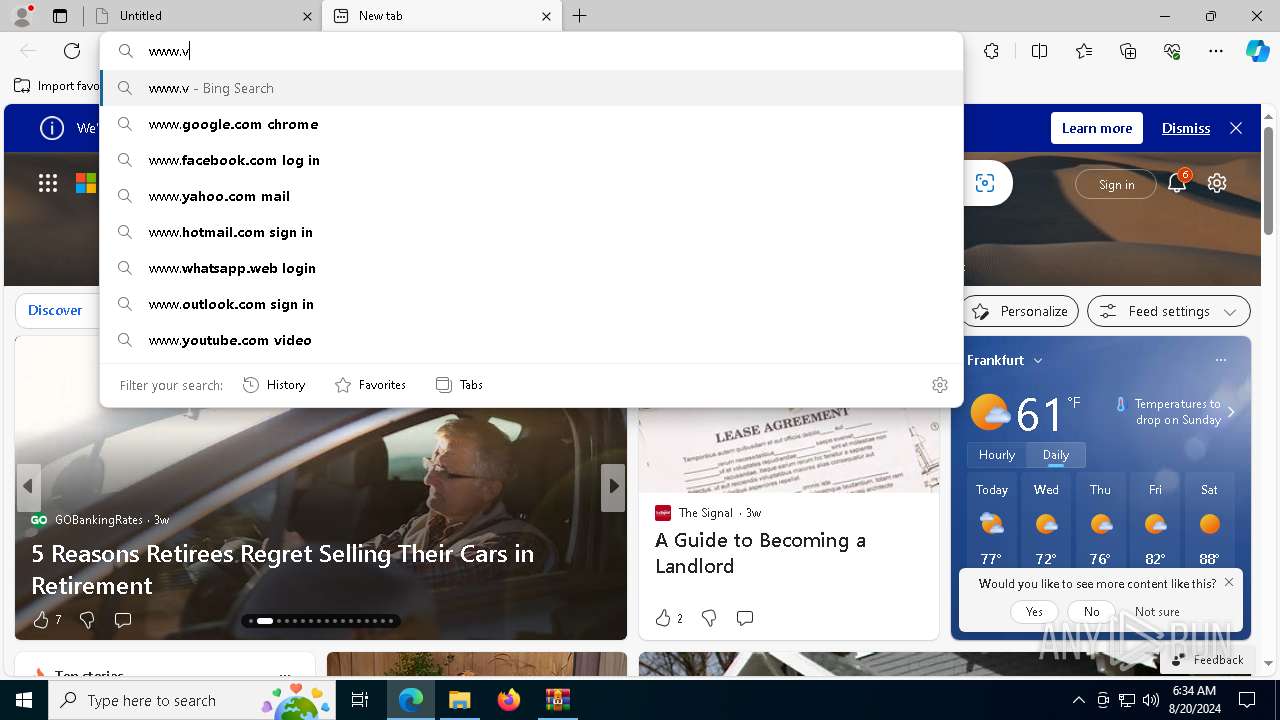Open the tab actions menu icon
The width and height of the screenshot is (1280, 720).
coord(60,16)
